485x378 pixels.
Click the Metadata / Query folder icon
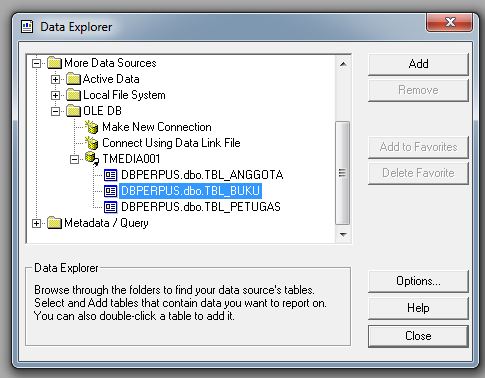pyautogui.click(x=54, y=223)
